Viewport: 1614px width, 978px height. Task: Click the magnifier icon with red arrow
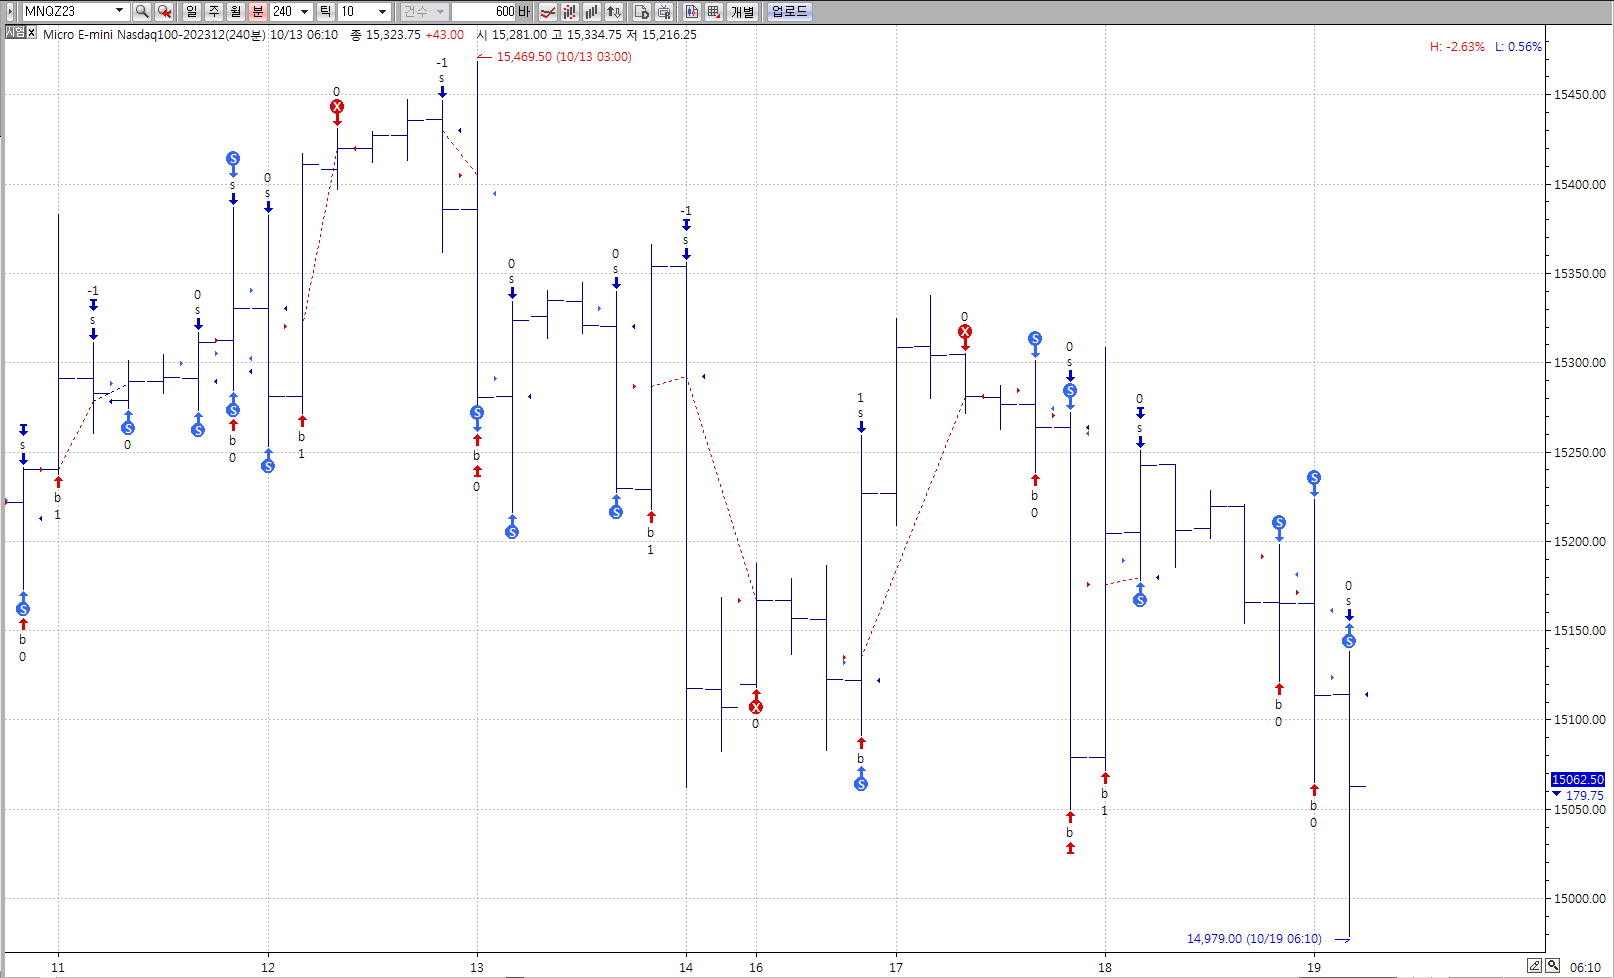click(x=165, y=12)
